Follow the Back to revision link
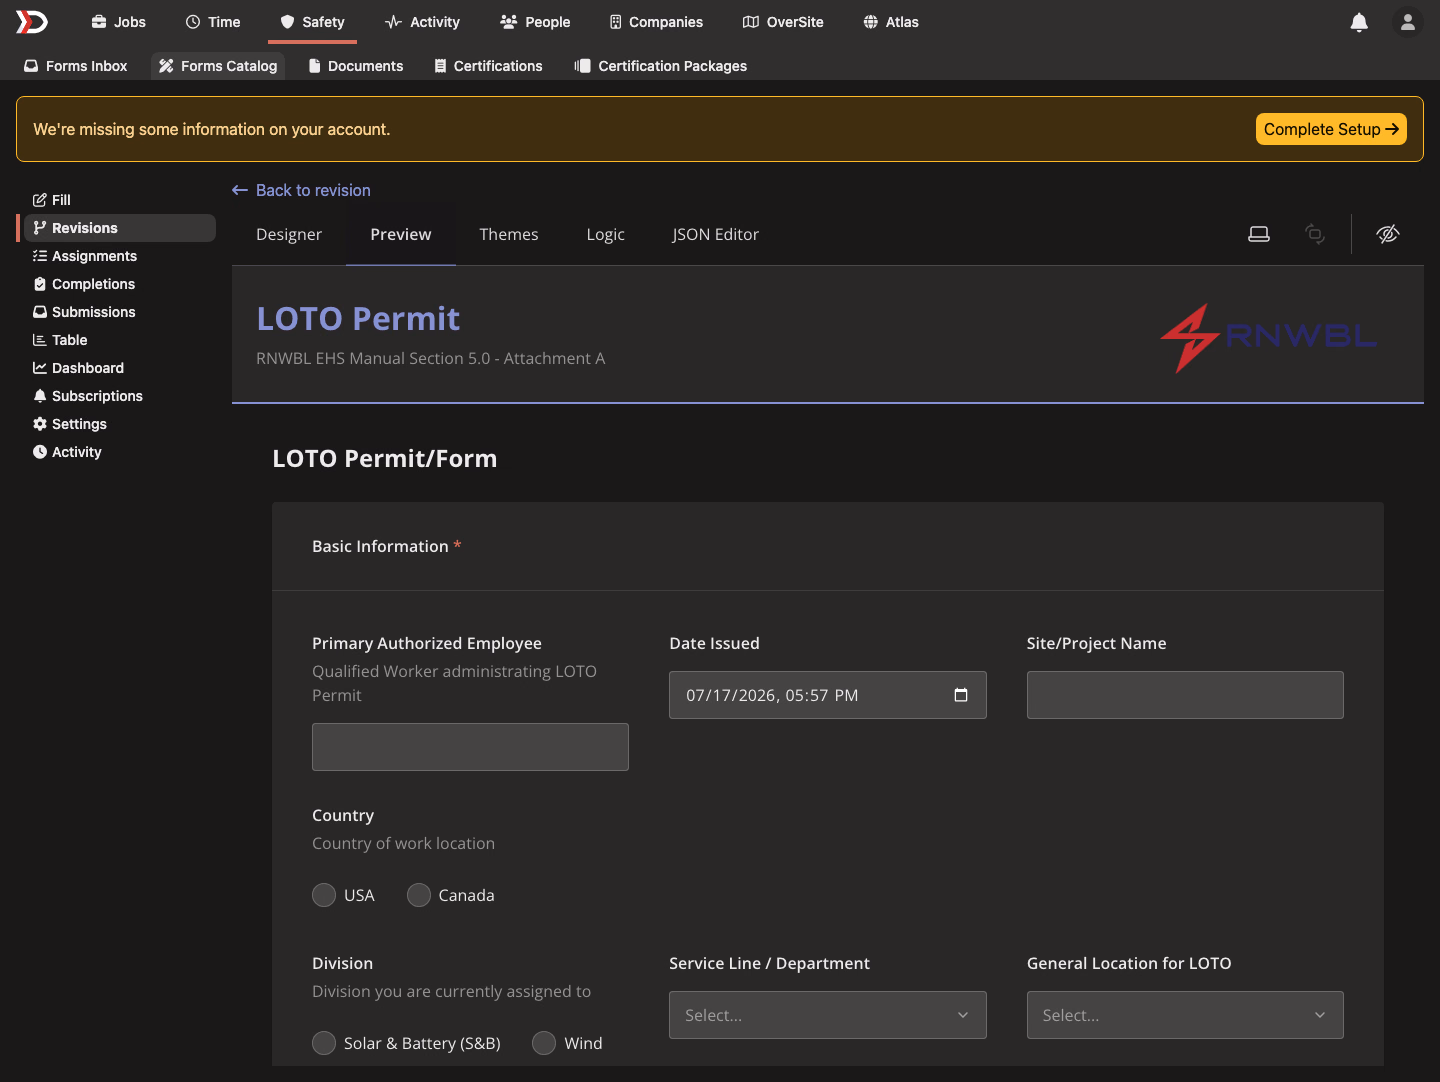 (x=301, y=190)
